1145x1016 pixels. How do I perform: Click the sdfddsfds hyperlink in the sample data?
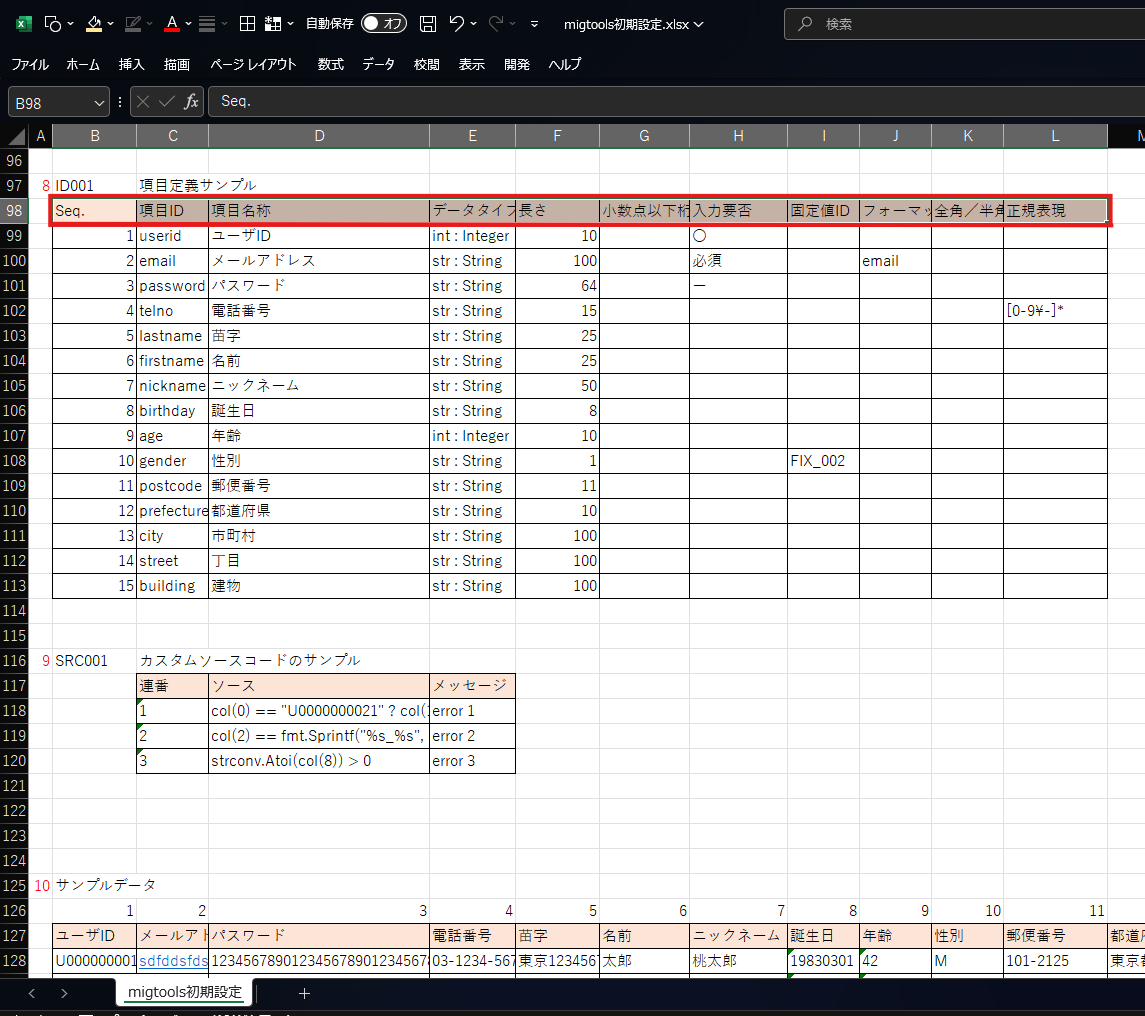tap(172, 960)
